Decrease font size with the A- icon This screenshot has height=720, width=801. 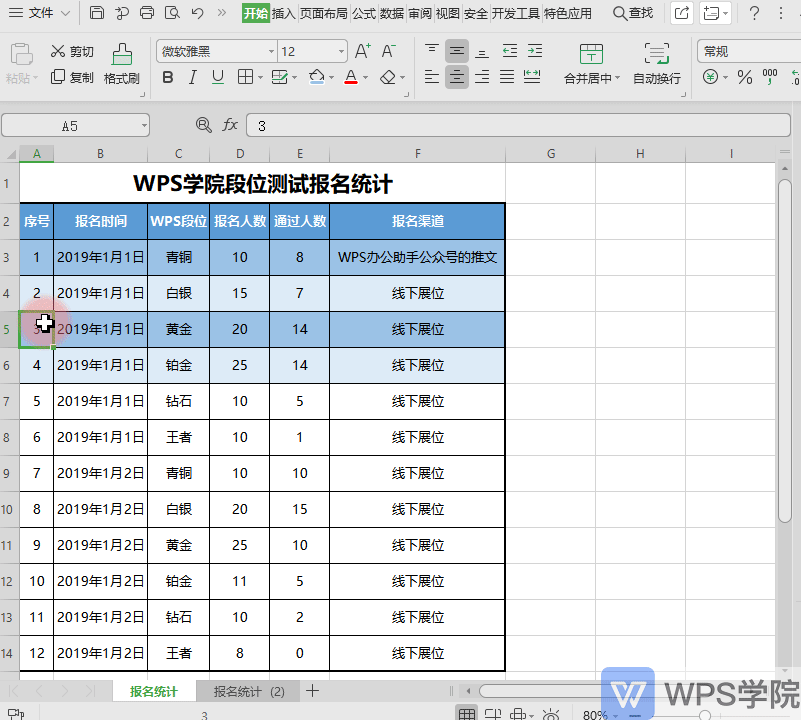(x=388, y=51)
